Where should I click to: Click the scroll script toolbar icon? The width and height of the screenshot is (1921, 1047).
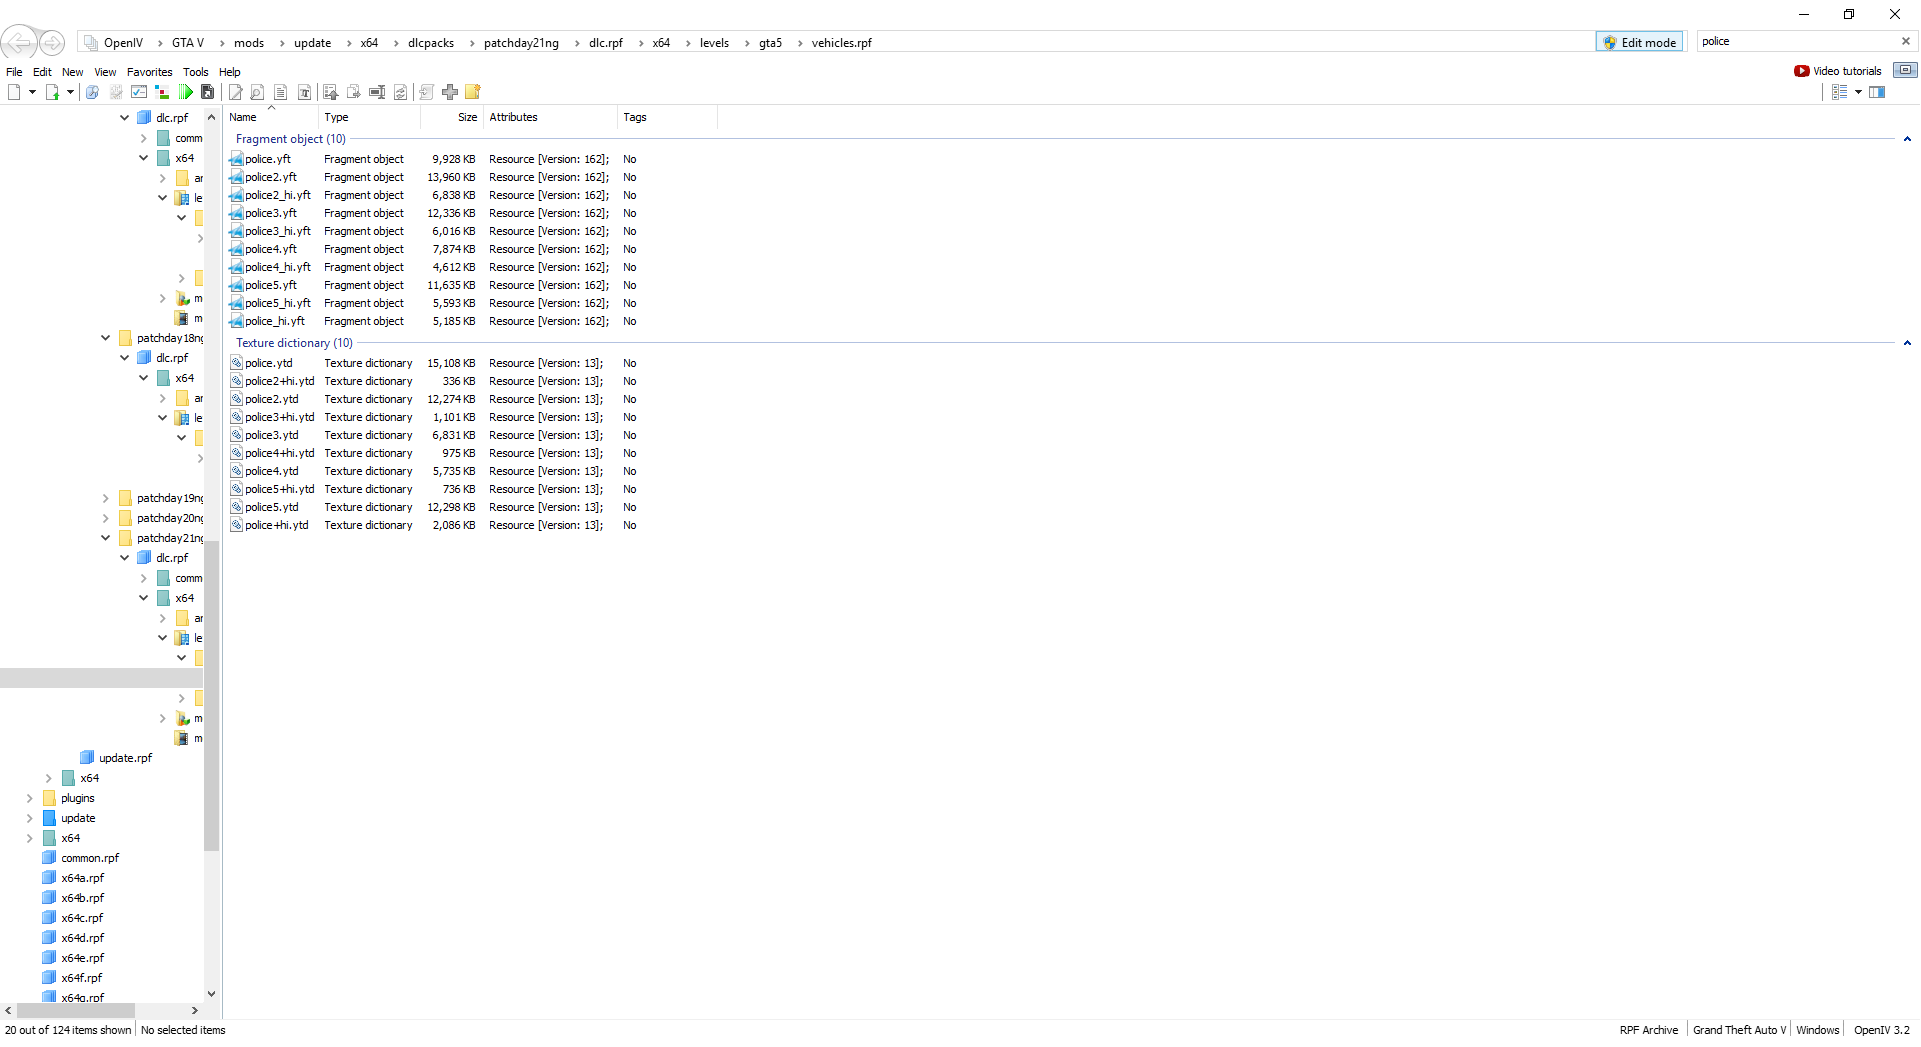click(426, 92)
